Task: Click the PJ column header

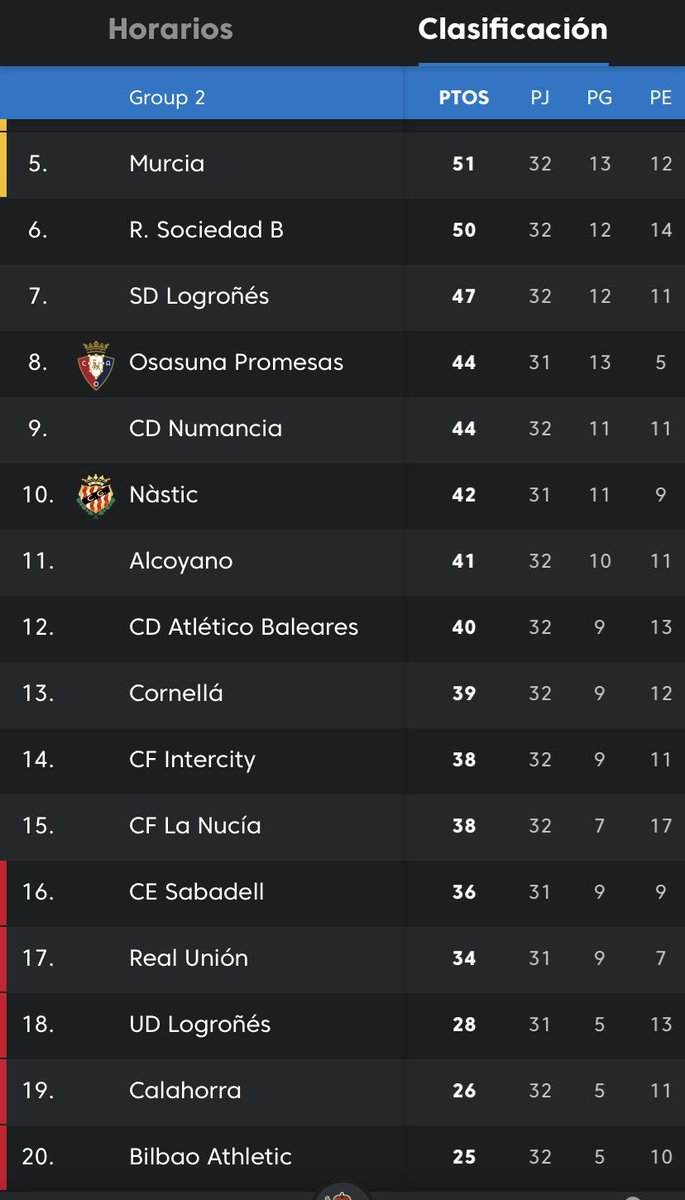Action: coord(540,98)
